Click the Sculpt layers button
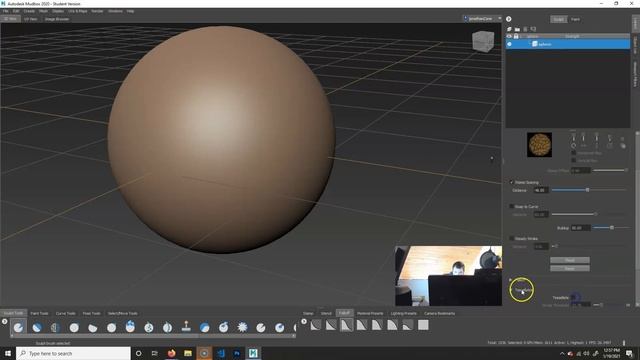The width and height of the screenshot is (640, 360). click(x=558, y=19)
